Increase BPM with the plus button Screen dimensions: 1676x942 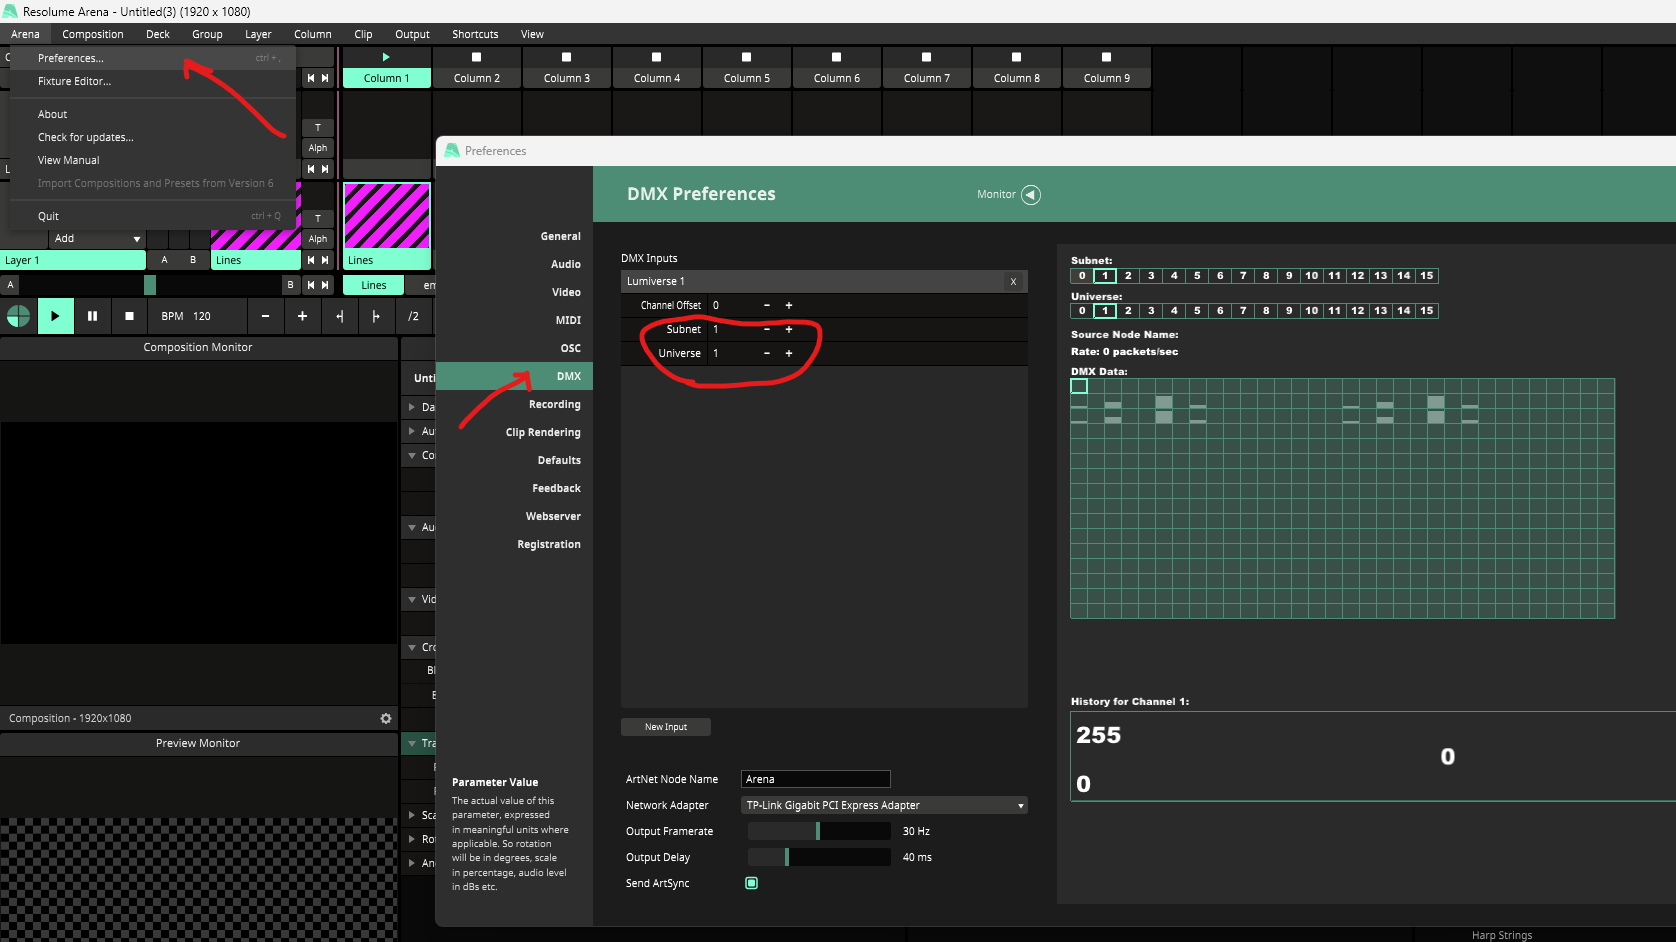pyautogui.click(x=302, y=316)
